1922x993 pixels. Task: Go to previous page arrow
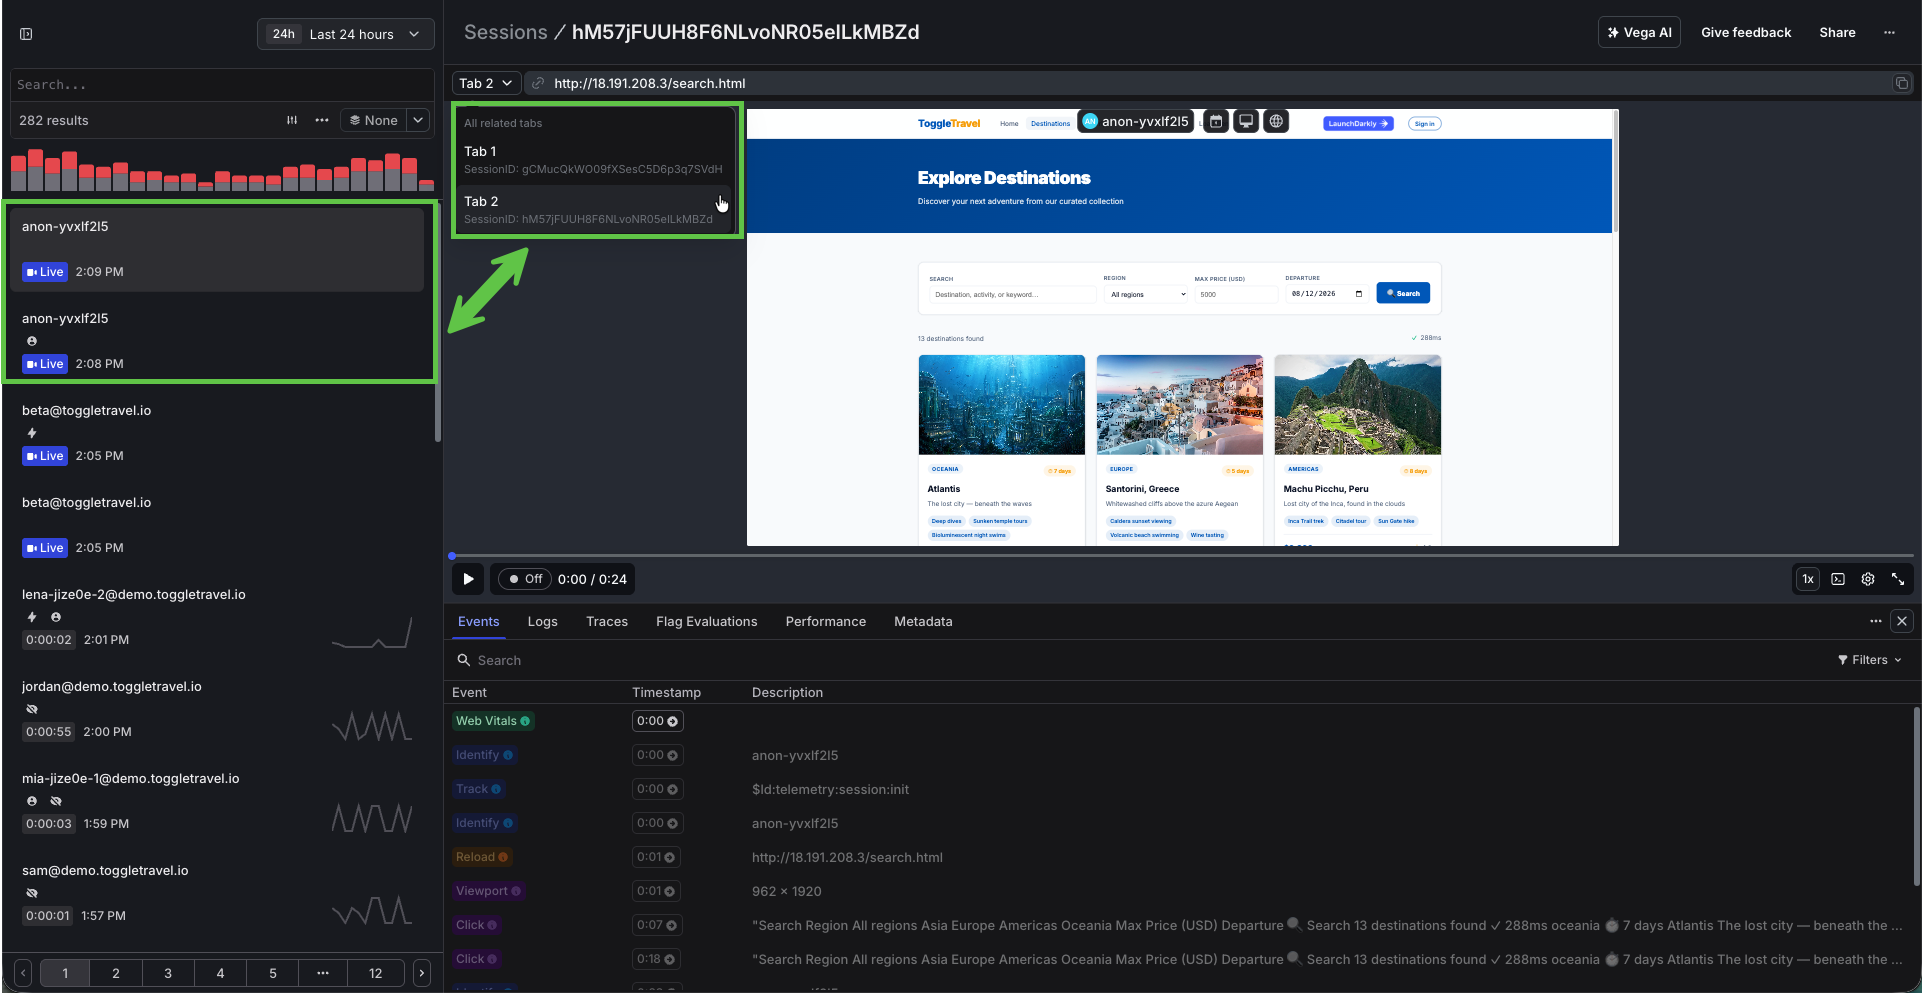tap(23, 973)
